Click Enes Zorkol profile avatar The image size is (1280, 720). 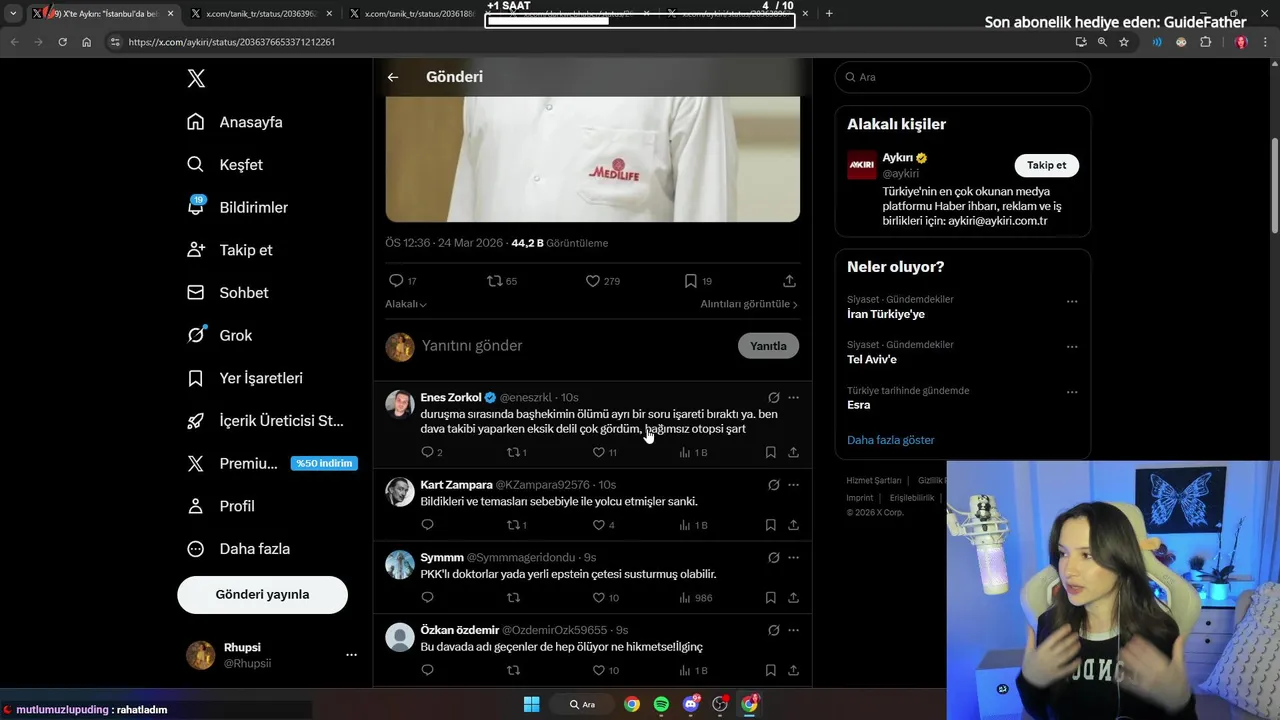point(400,405)
